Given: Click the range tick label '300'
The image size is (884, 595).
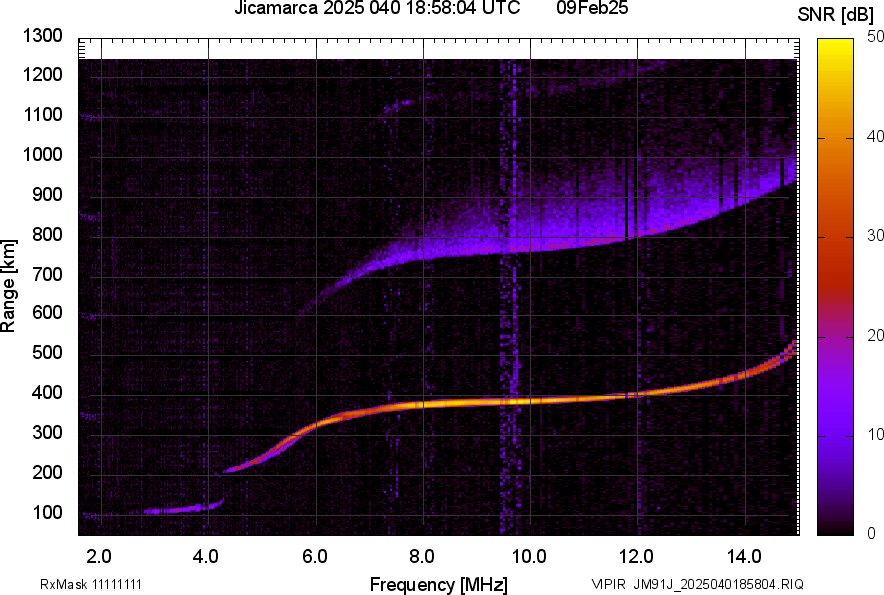Looking at the screenshot, I should point(47,433).
